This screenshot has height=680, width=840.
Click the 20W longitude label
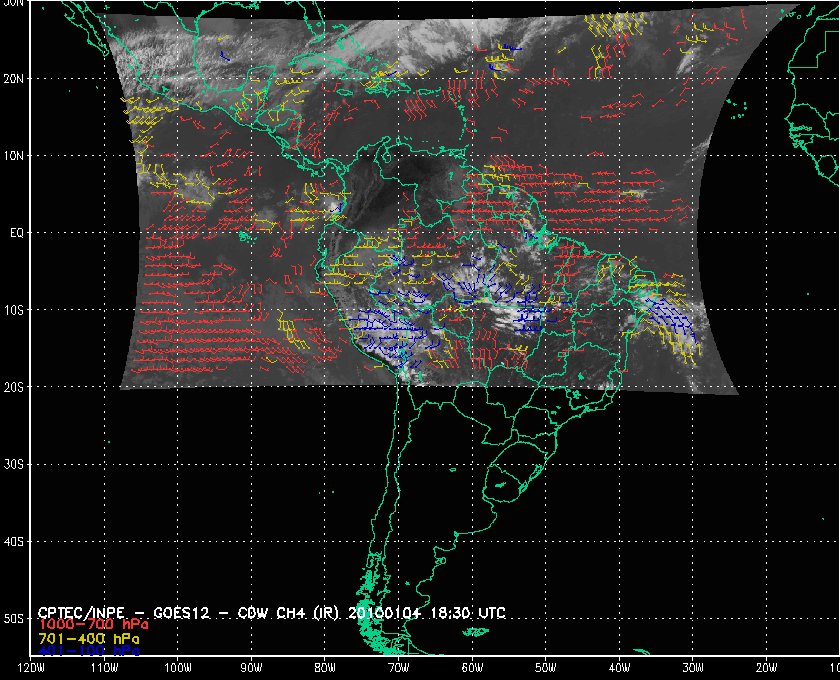[x=766, y=668]
